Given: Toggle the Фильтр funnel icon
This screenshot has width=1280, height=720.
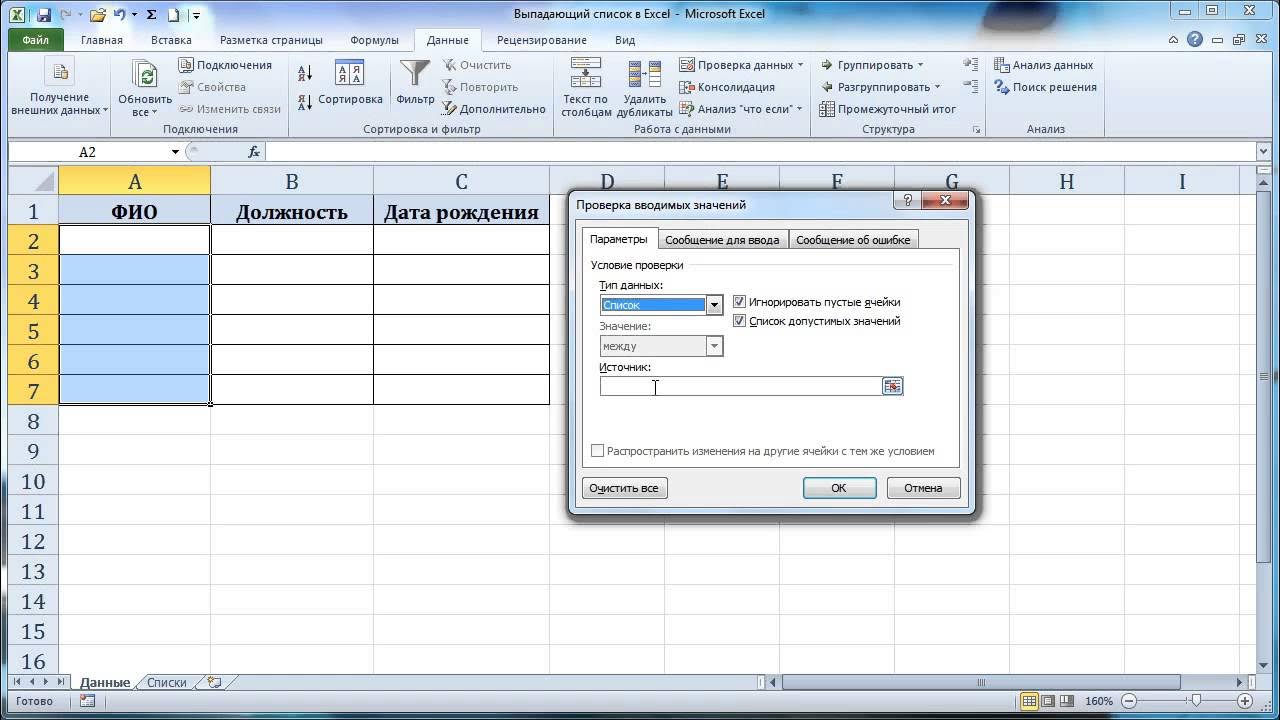Looking at the screenshot, I should pyautogui.click(x=415, y=74).
